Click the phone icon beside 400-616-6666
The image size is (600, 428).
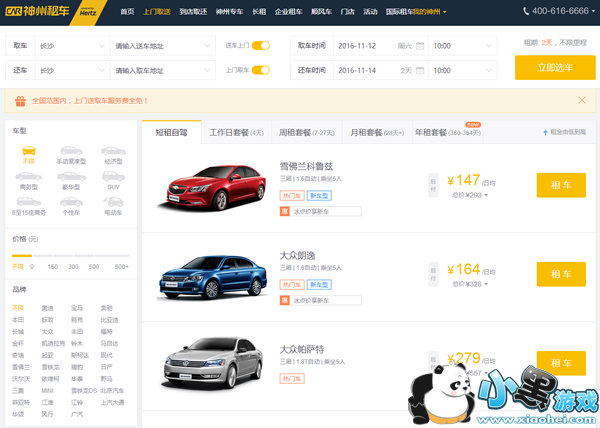tap(526, 11)
